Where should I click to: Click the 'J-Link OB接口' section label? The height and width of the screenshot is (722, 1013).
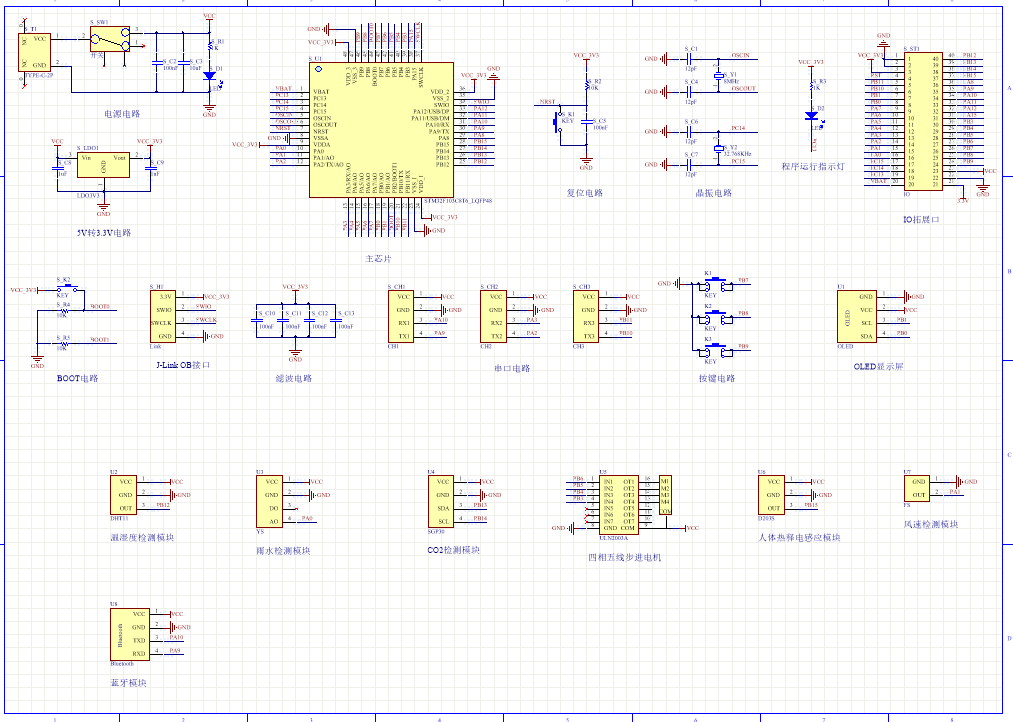(183, 365)
